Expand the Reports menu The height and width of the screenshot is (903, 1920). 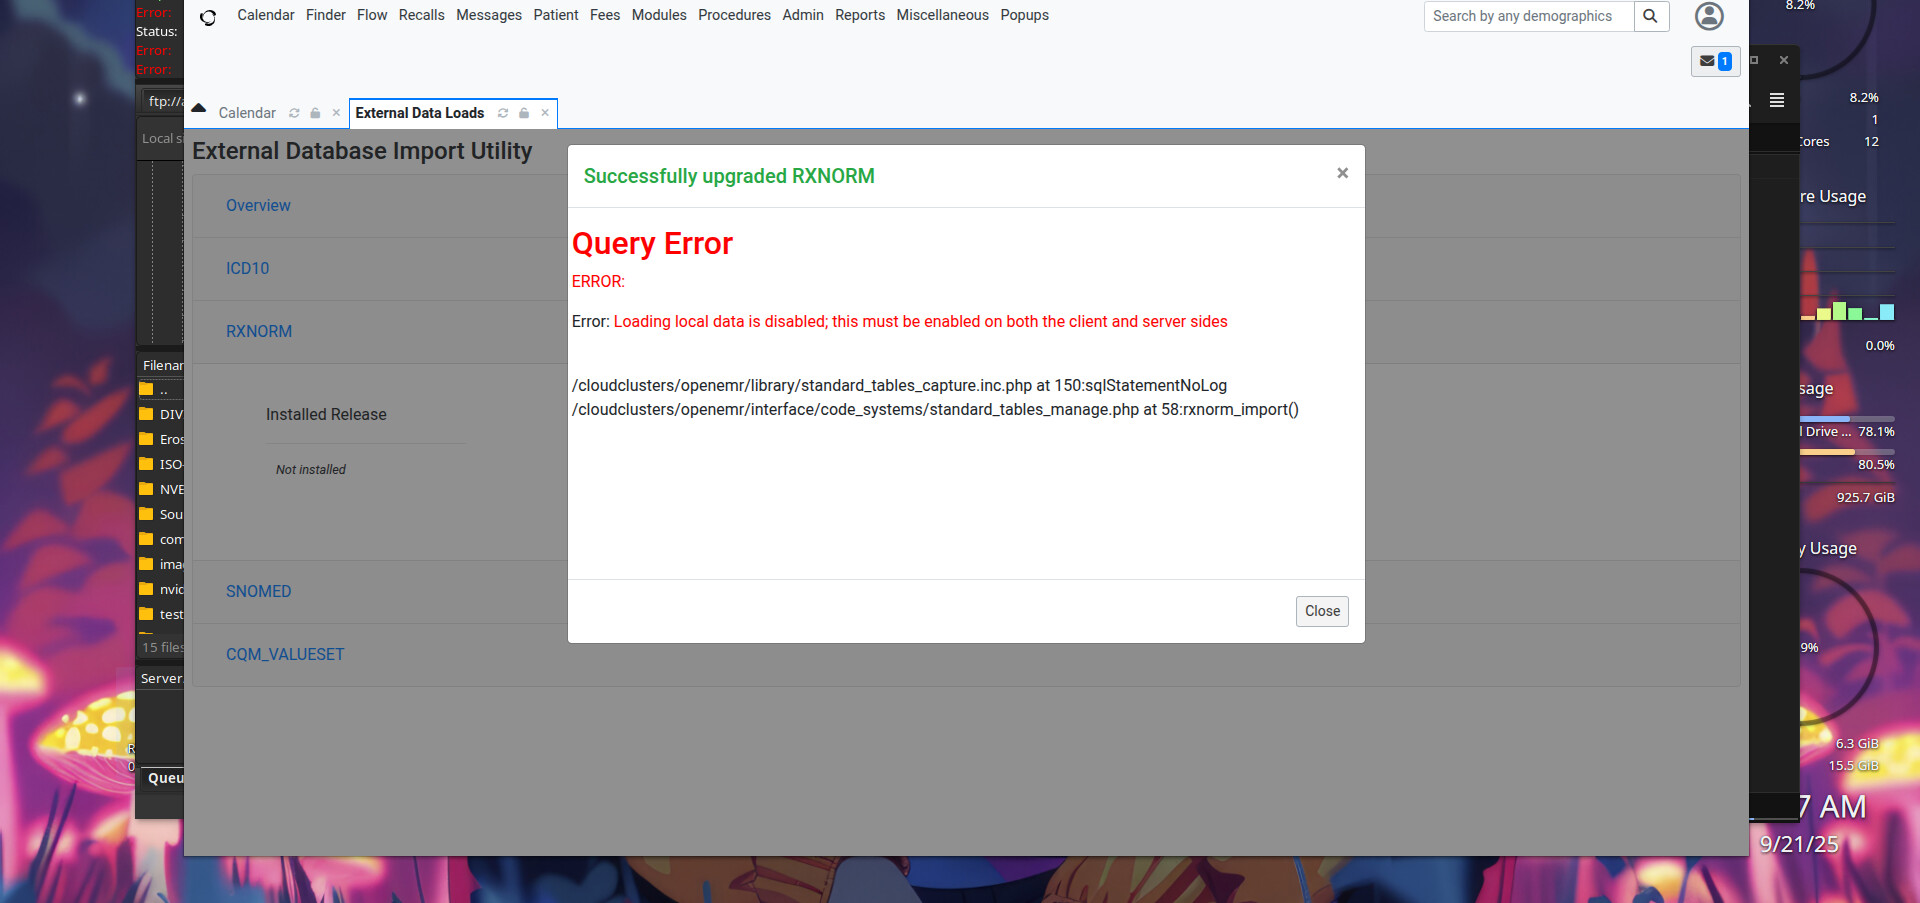[x=859, y=15]
